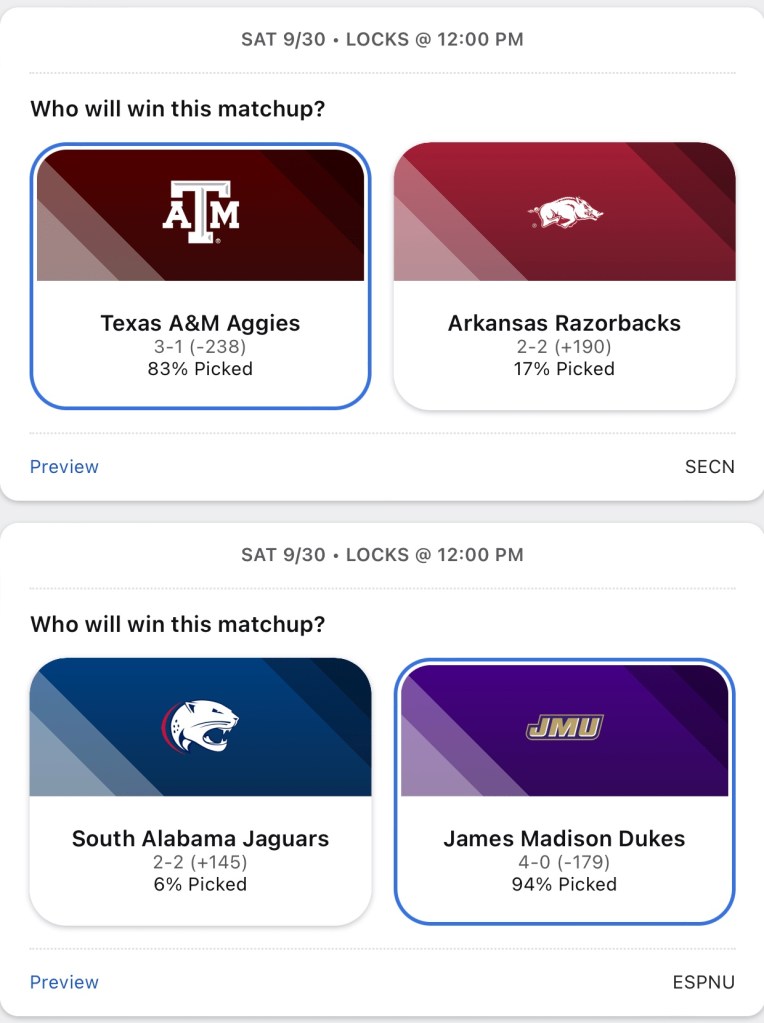Click the 6% Picked text
Viewport: 764px width, 1023px height.
pos(200,884)
